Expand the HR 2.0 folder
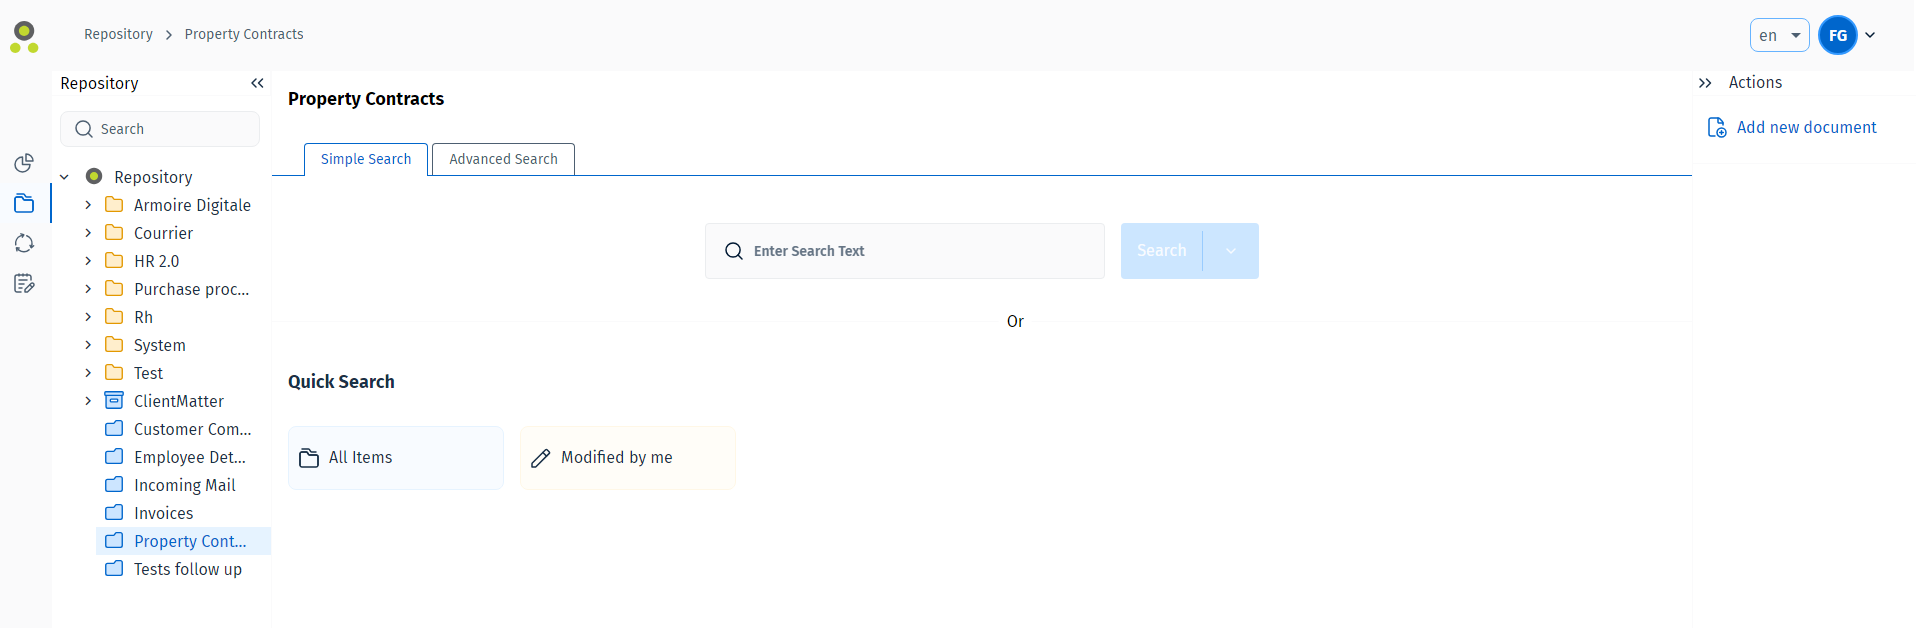The height and width of the screenshot is (628, 1916). point(88,261)
